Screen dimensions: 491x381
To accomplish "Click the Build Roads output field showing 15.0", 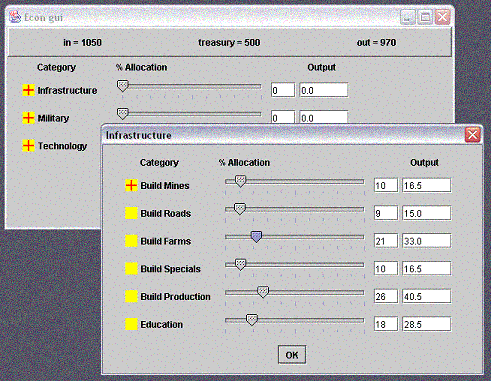I will [x=427, y=213].
